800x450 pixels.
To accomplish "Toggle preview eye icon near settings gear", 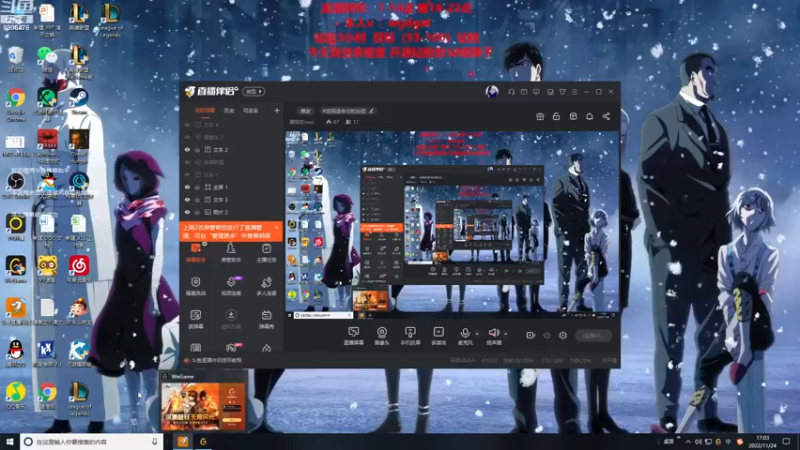I will click(547, 335).
